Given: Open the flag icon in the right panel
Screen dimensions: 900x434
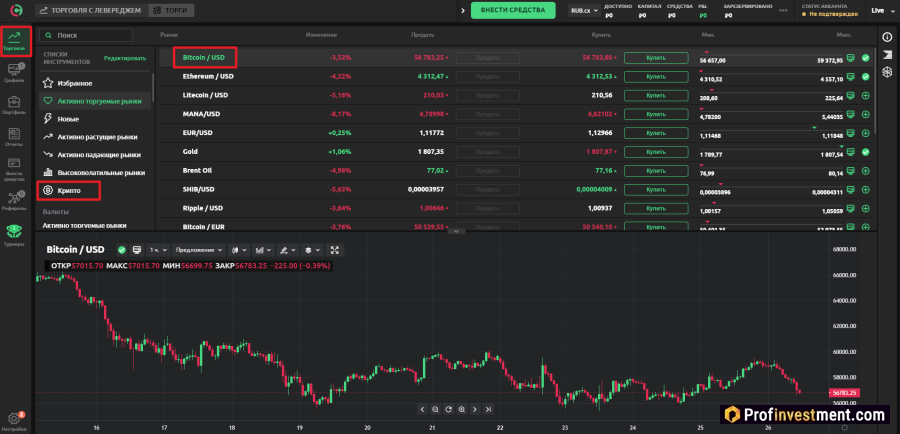Looking at the screenshot, I should tap(887, 53).
